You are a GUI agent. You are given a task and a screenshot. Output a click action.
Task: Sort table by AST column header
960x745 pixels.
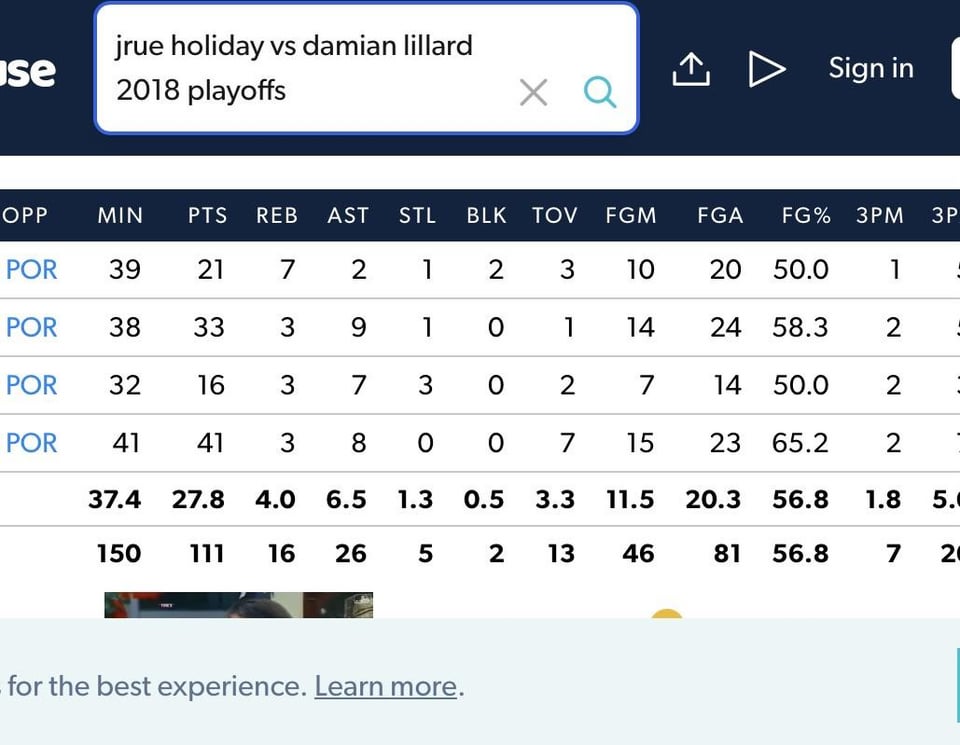click(348, 215)
